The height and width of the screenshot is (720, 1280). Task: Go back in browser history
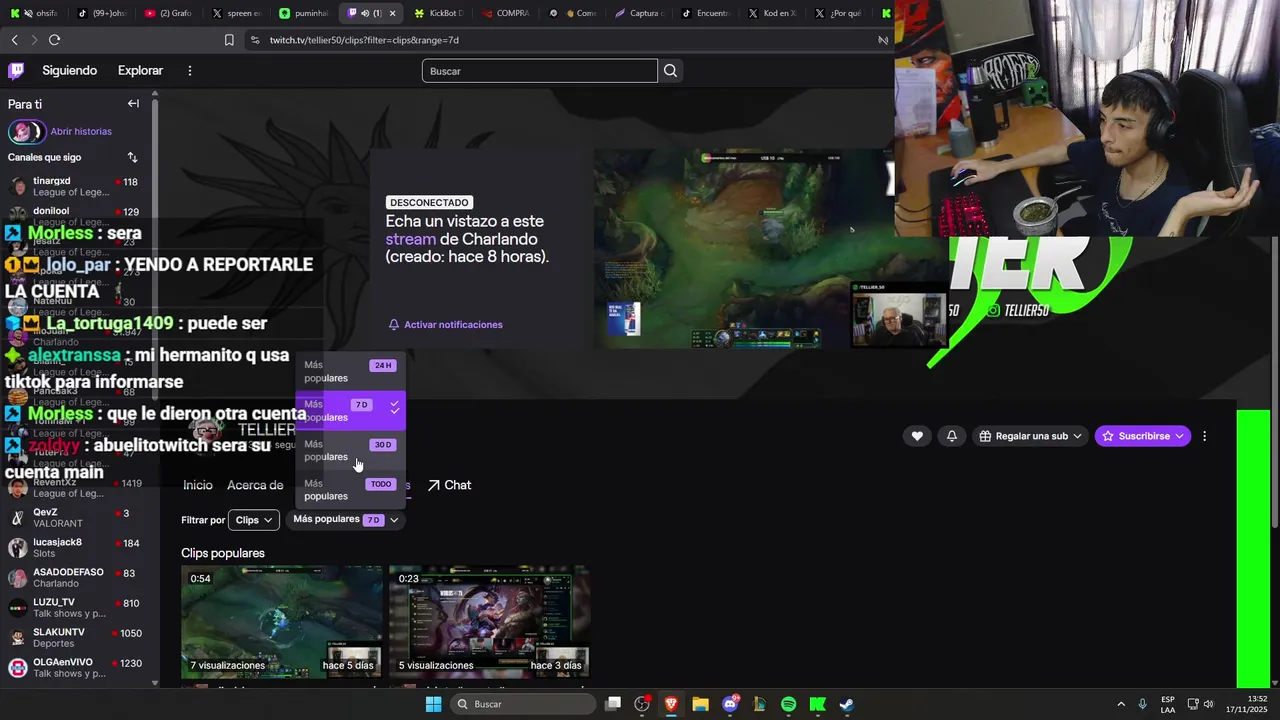coord(14,40)
